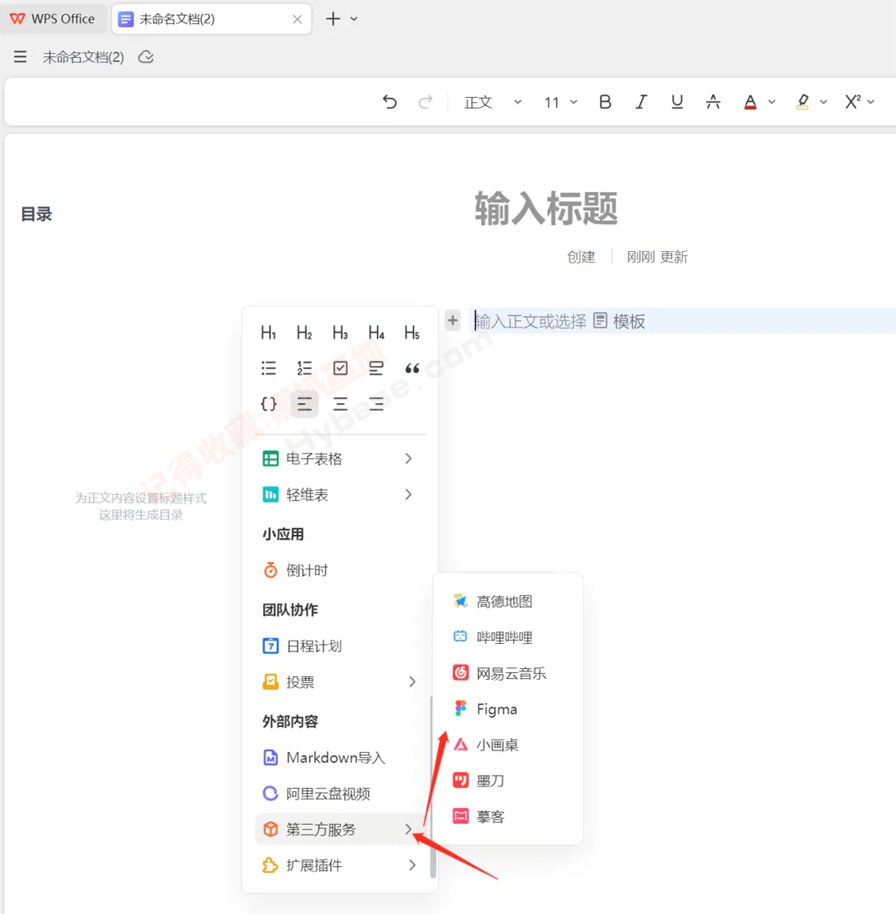Apply Heading 4 style
This screenshot has width=896, height=914.
(377, 333)
